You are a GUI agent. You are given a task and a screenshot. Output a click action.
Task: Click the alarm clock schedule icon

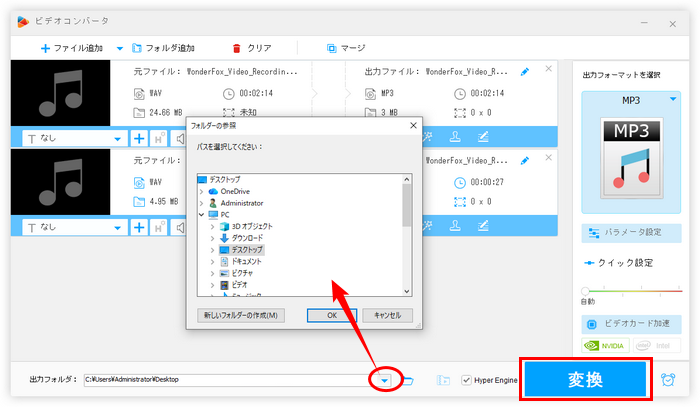click(668, 379)
